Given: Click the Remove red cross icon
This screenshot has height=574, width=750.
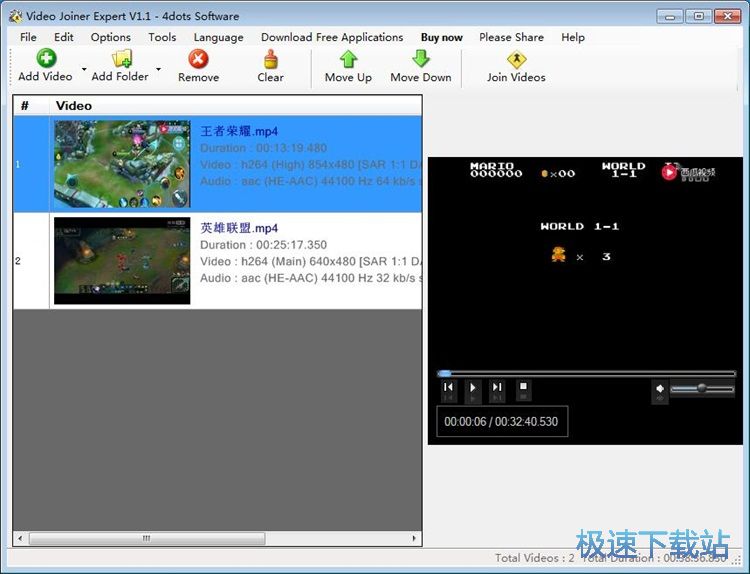Looking at the screenshot, I should click(x=198, y=59).
